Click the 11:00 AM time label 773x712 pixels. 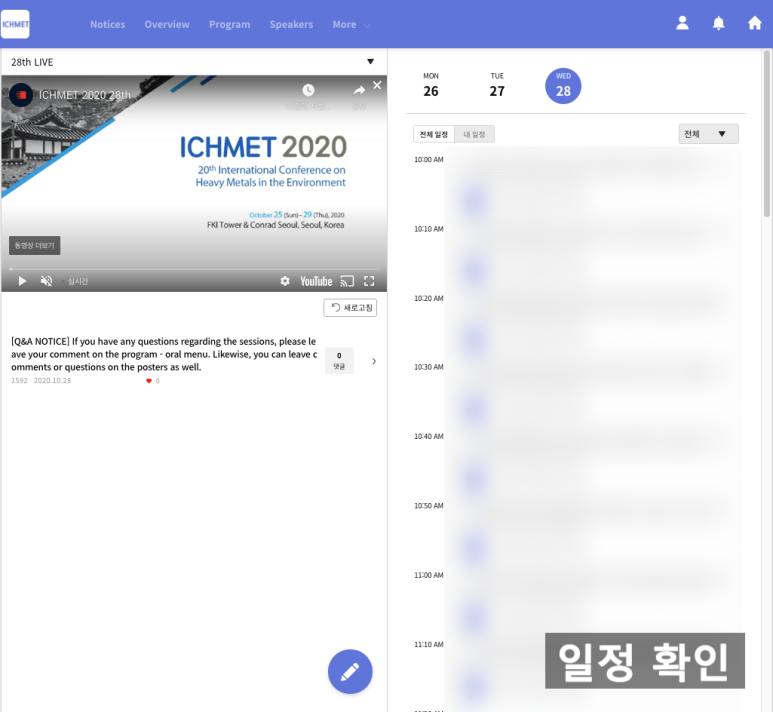tap(428, 575)
